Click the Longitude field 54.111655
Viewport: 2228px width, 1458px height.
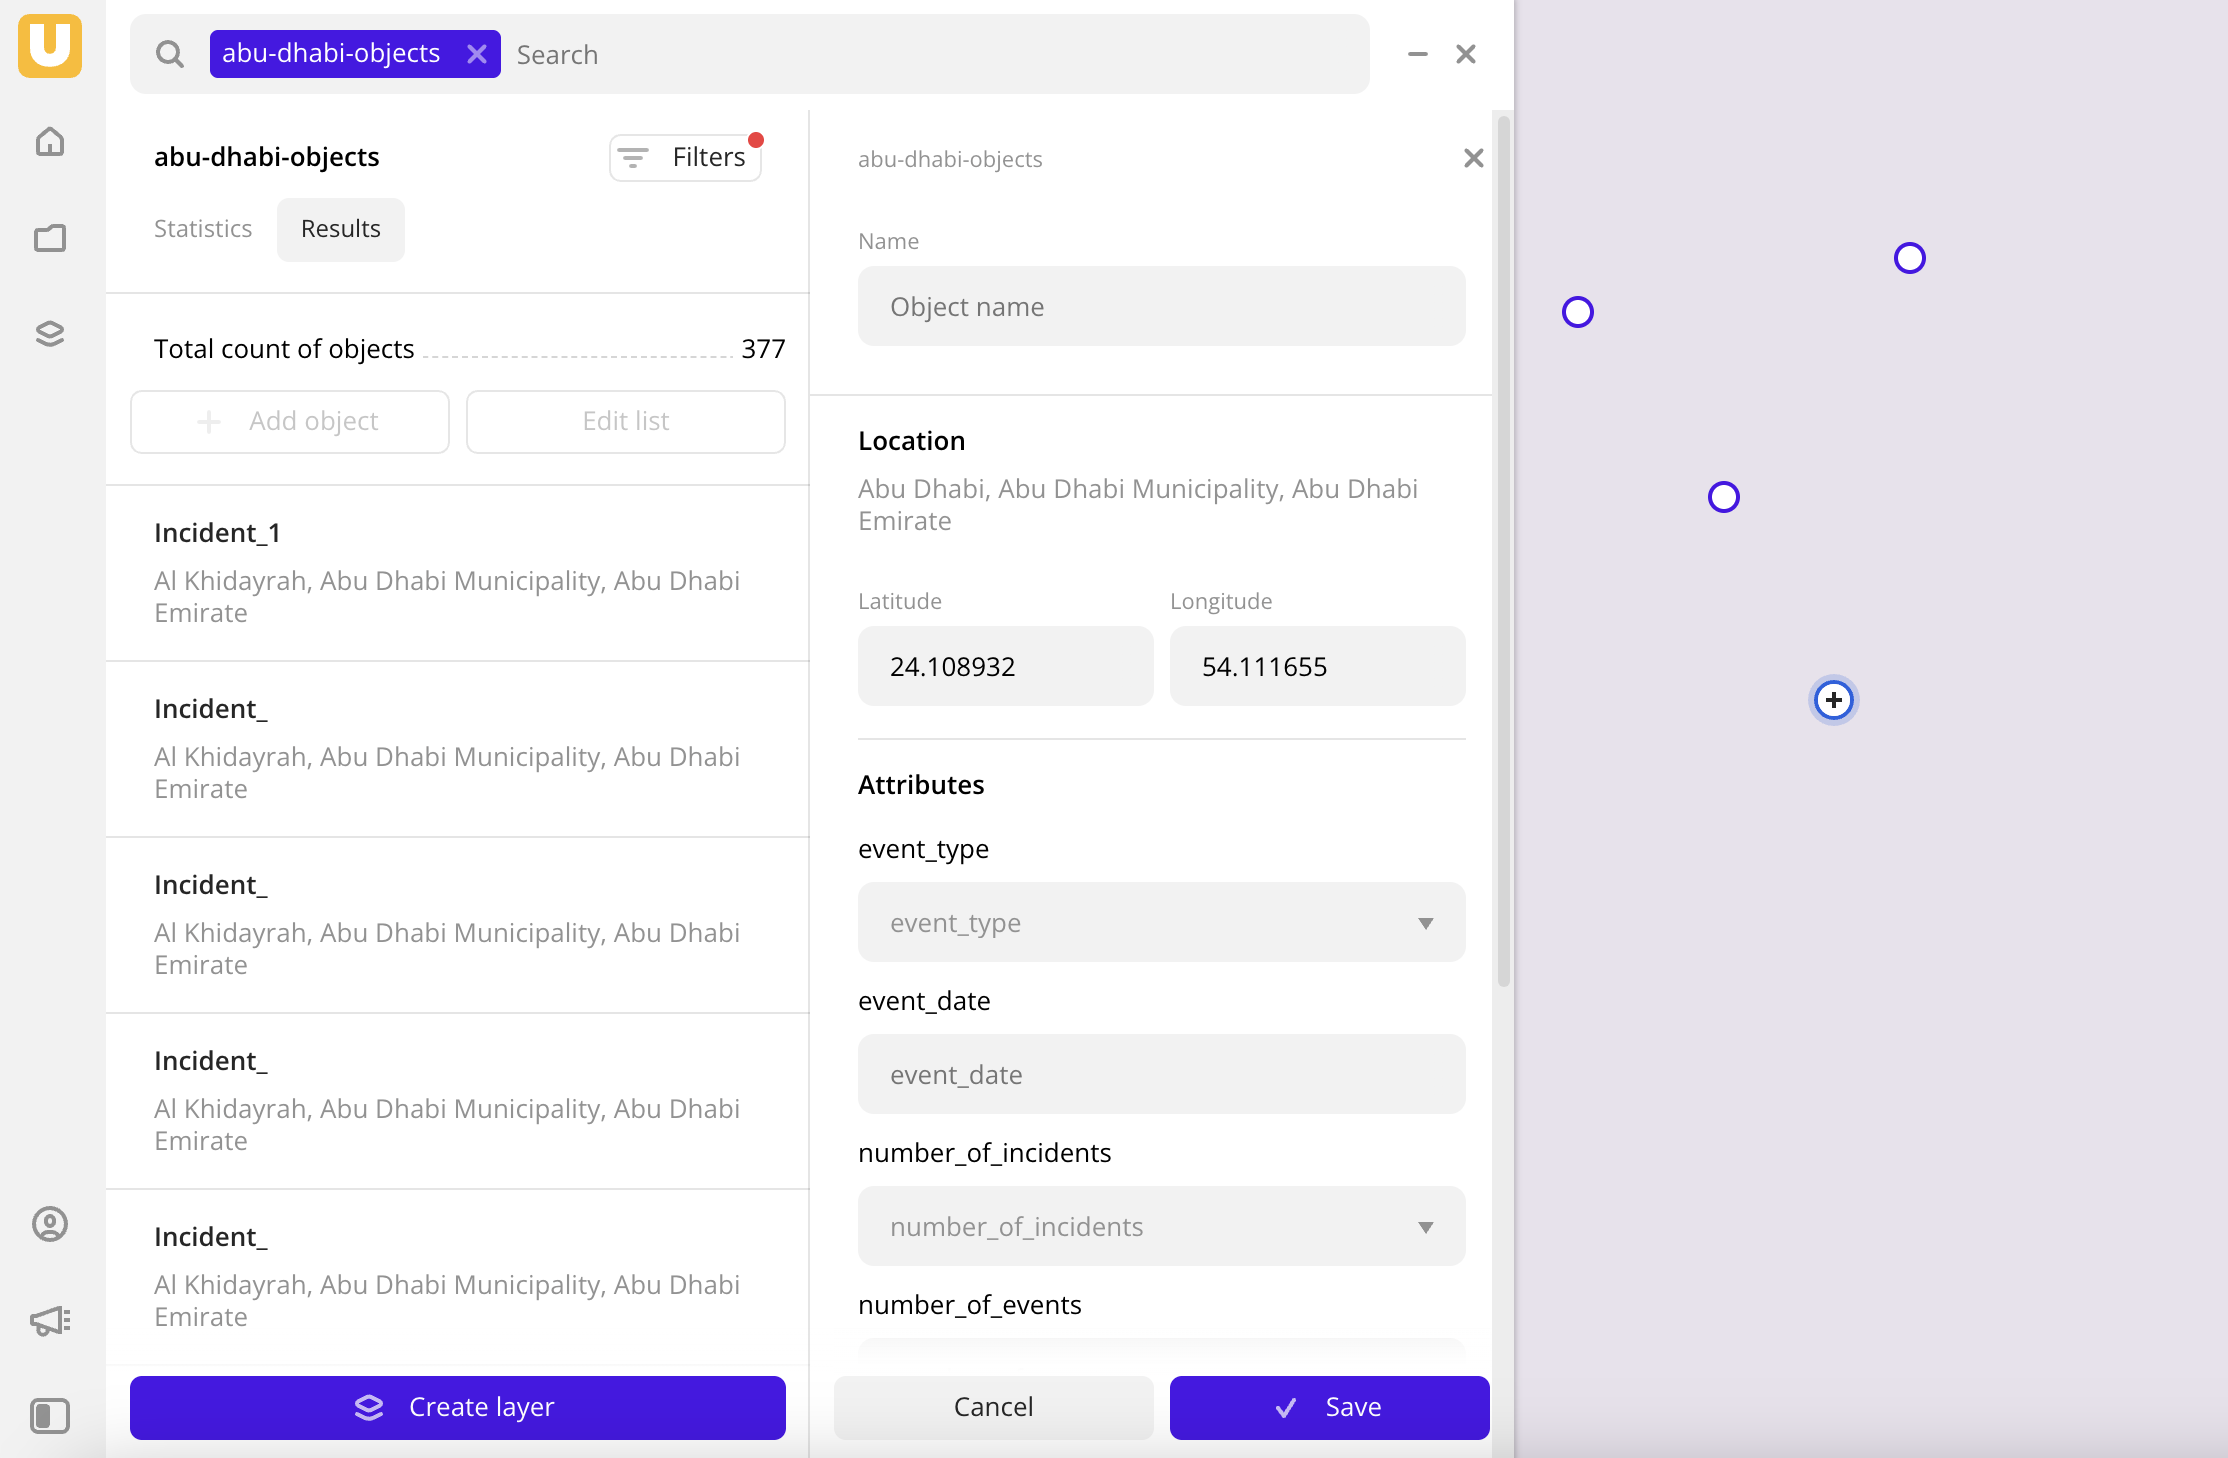pos(1318,666)
